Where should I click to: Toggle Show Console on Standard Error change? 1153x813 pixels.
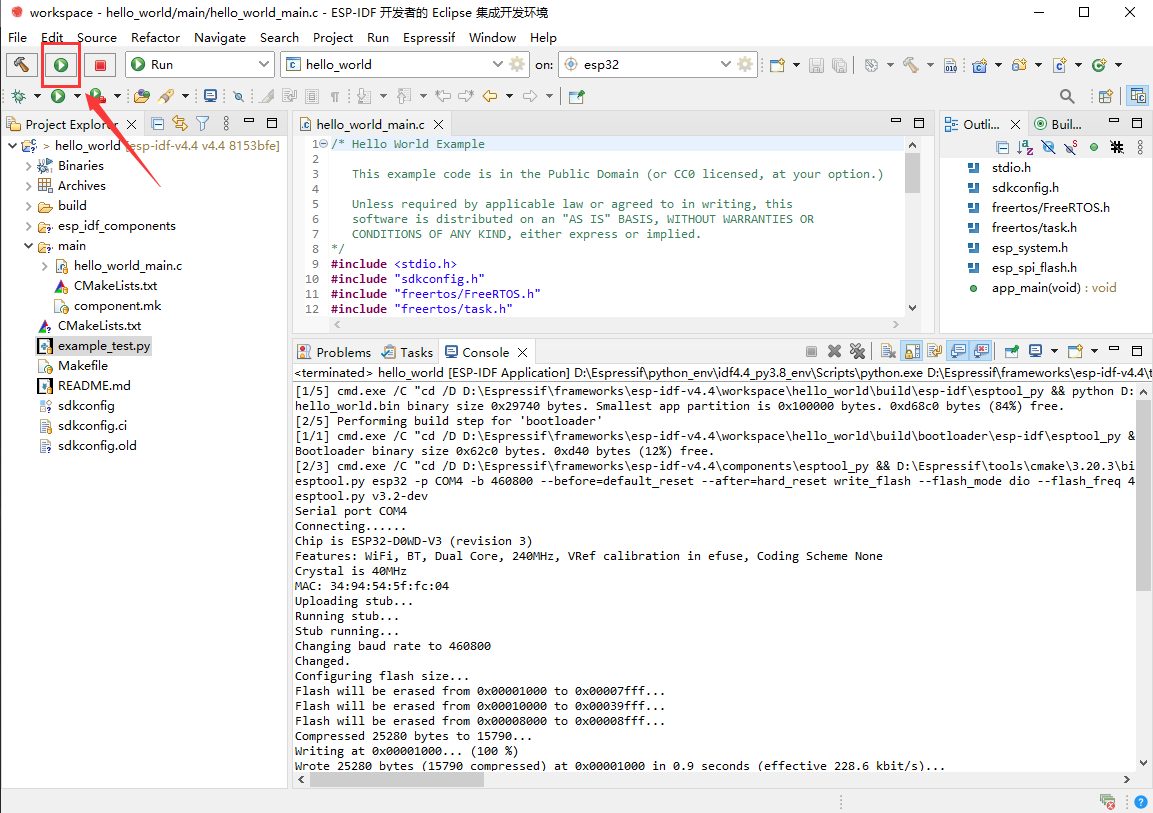[981, 351]
